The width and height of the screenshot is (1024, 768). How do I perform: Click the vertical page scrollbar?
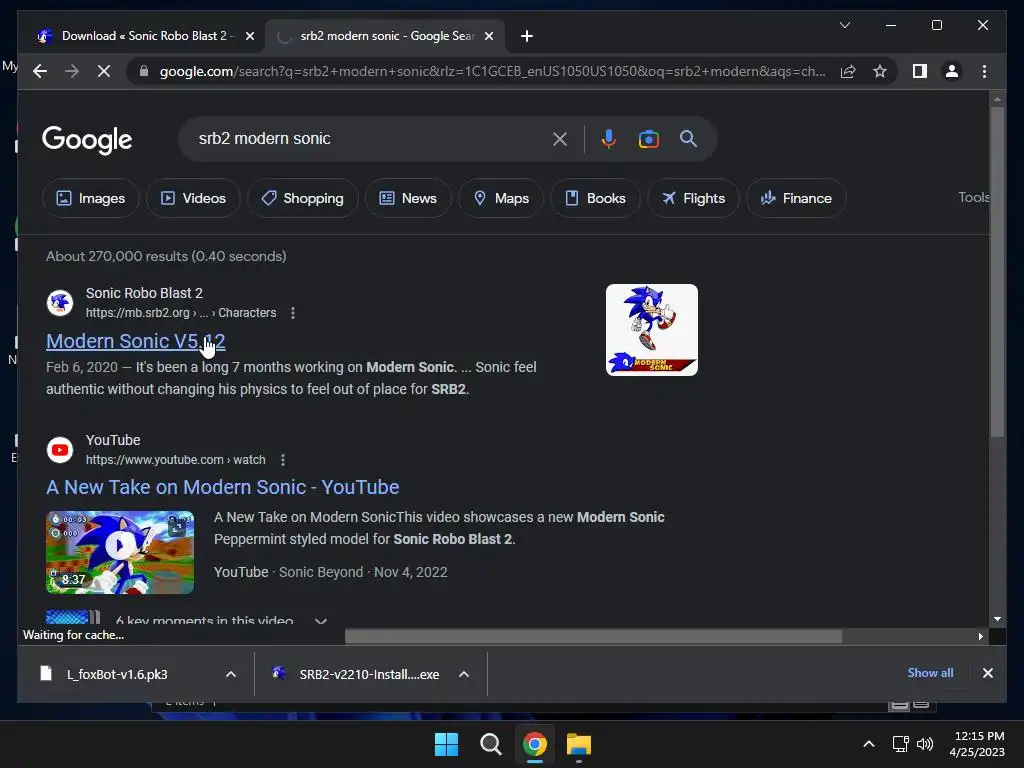[997, 271]
